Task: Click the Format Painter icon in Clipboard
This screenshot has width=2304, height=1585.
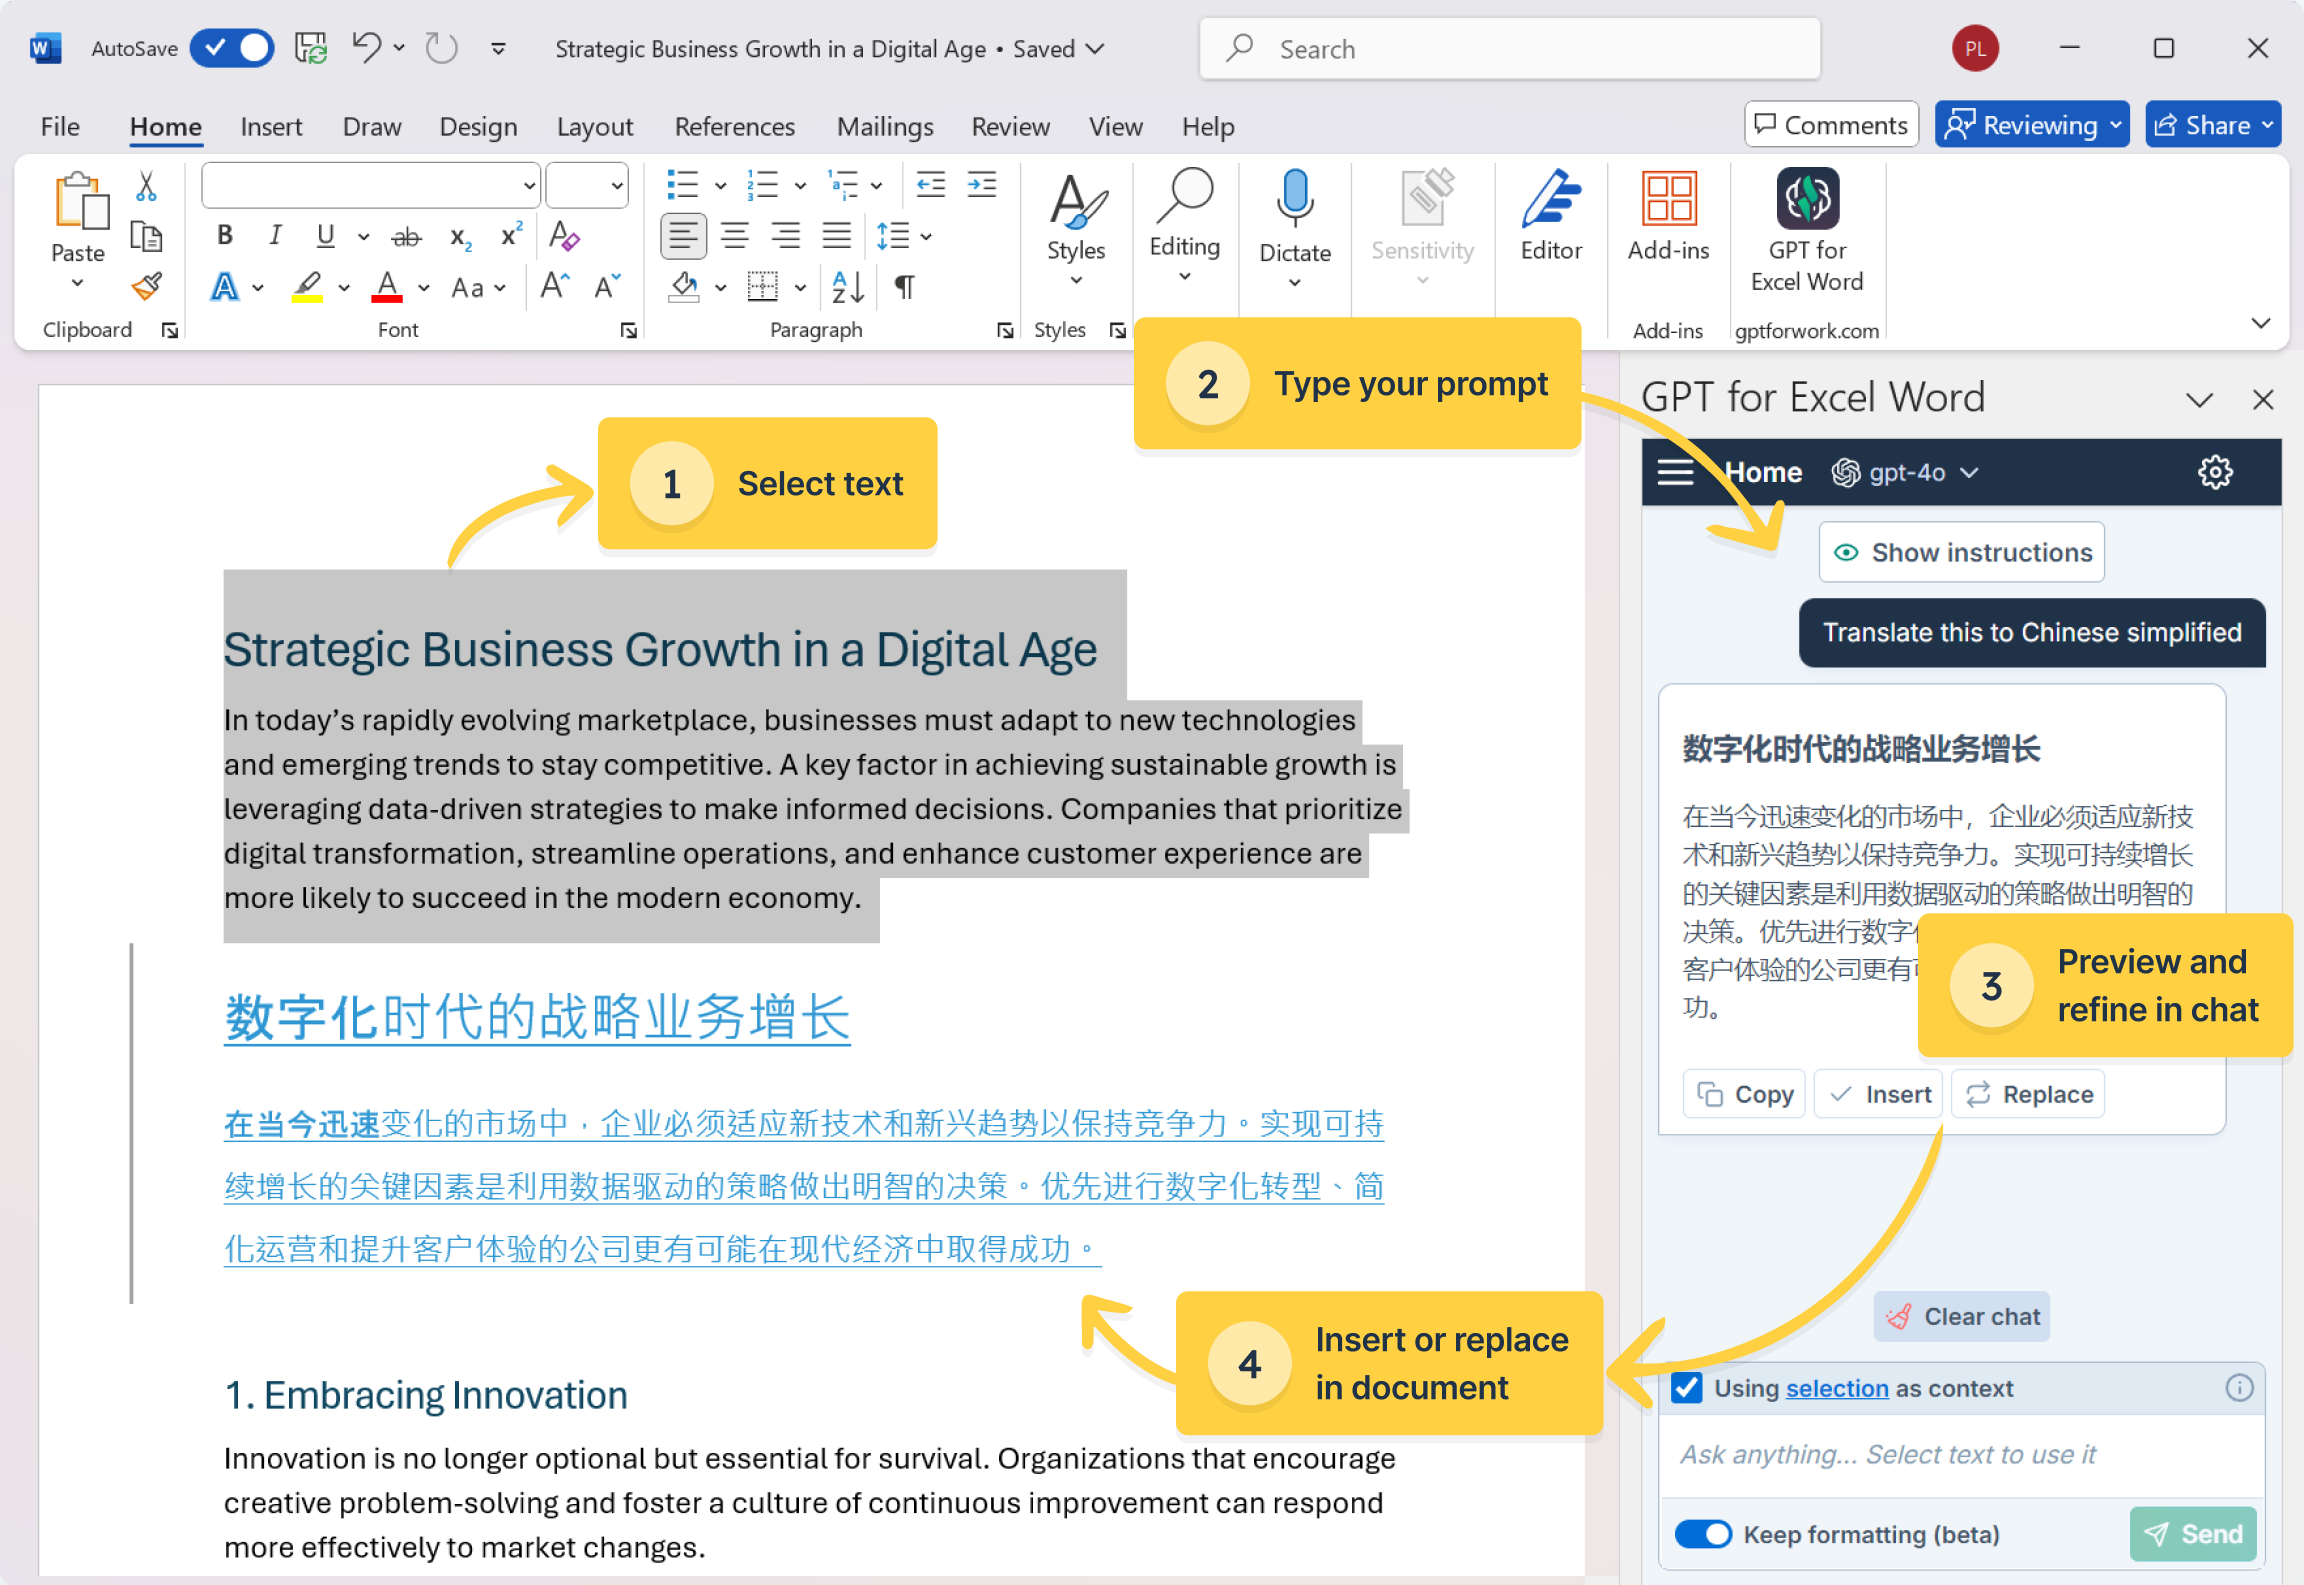Action: pos(149,285)
